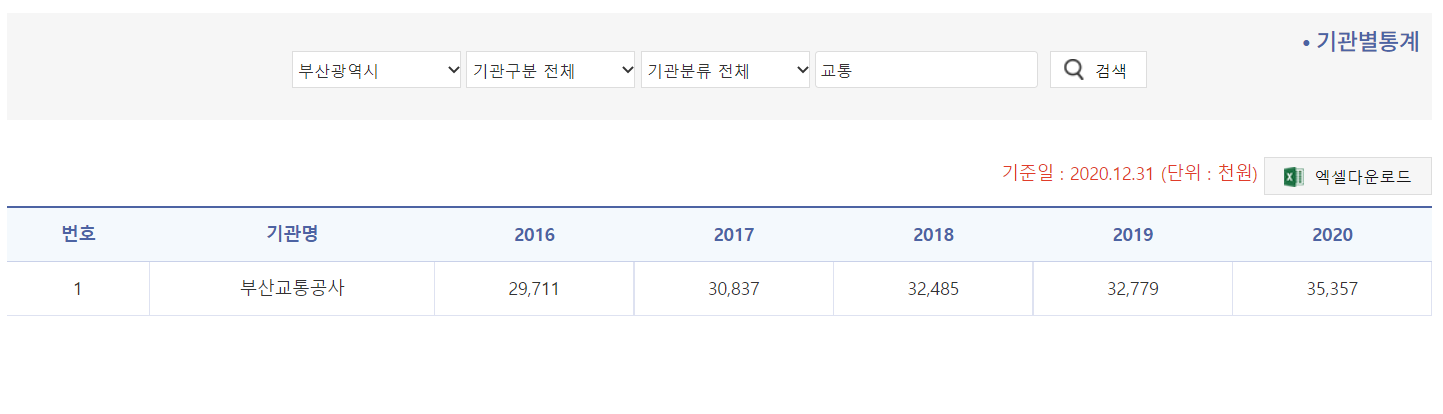Select row number 1 cell
The width and height of the screenshot is (1443, 414).
(x=78, y=289)
